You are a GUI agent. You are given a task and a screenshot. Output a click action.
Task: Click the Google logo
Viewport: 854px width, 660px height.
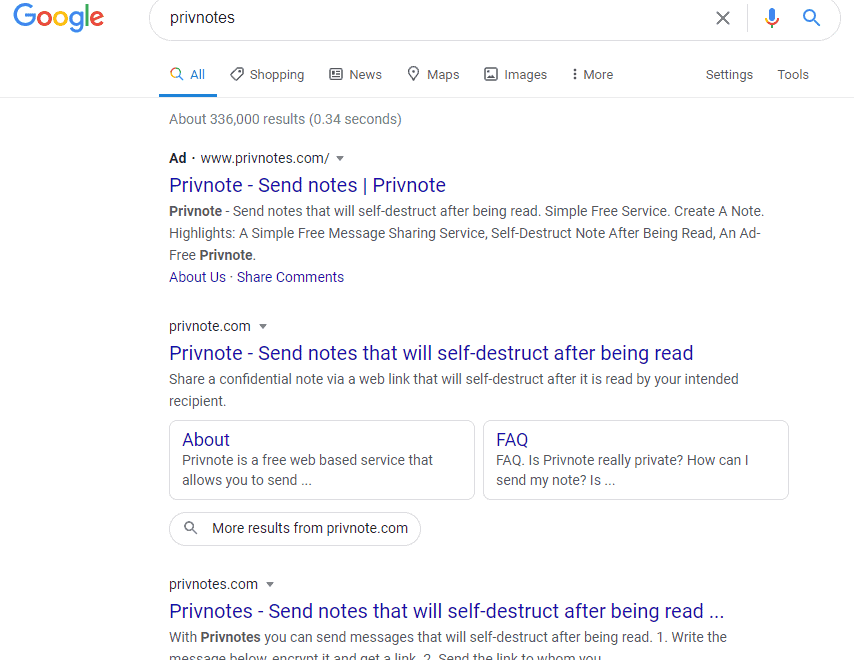(x=58, y=17)
